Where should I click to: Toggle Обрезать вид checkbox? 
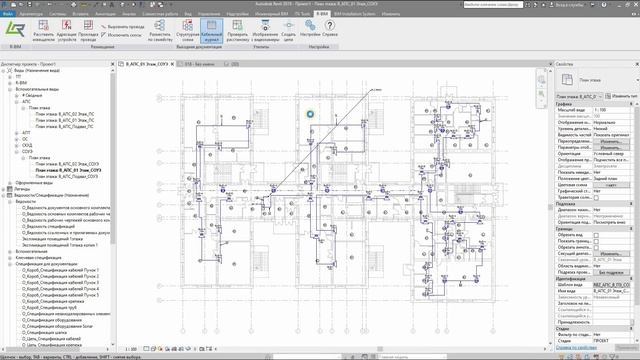click(596, 235)
